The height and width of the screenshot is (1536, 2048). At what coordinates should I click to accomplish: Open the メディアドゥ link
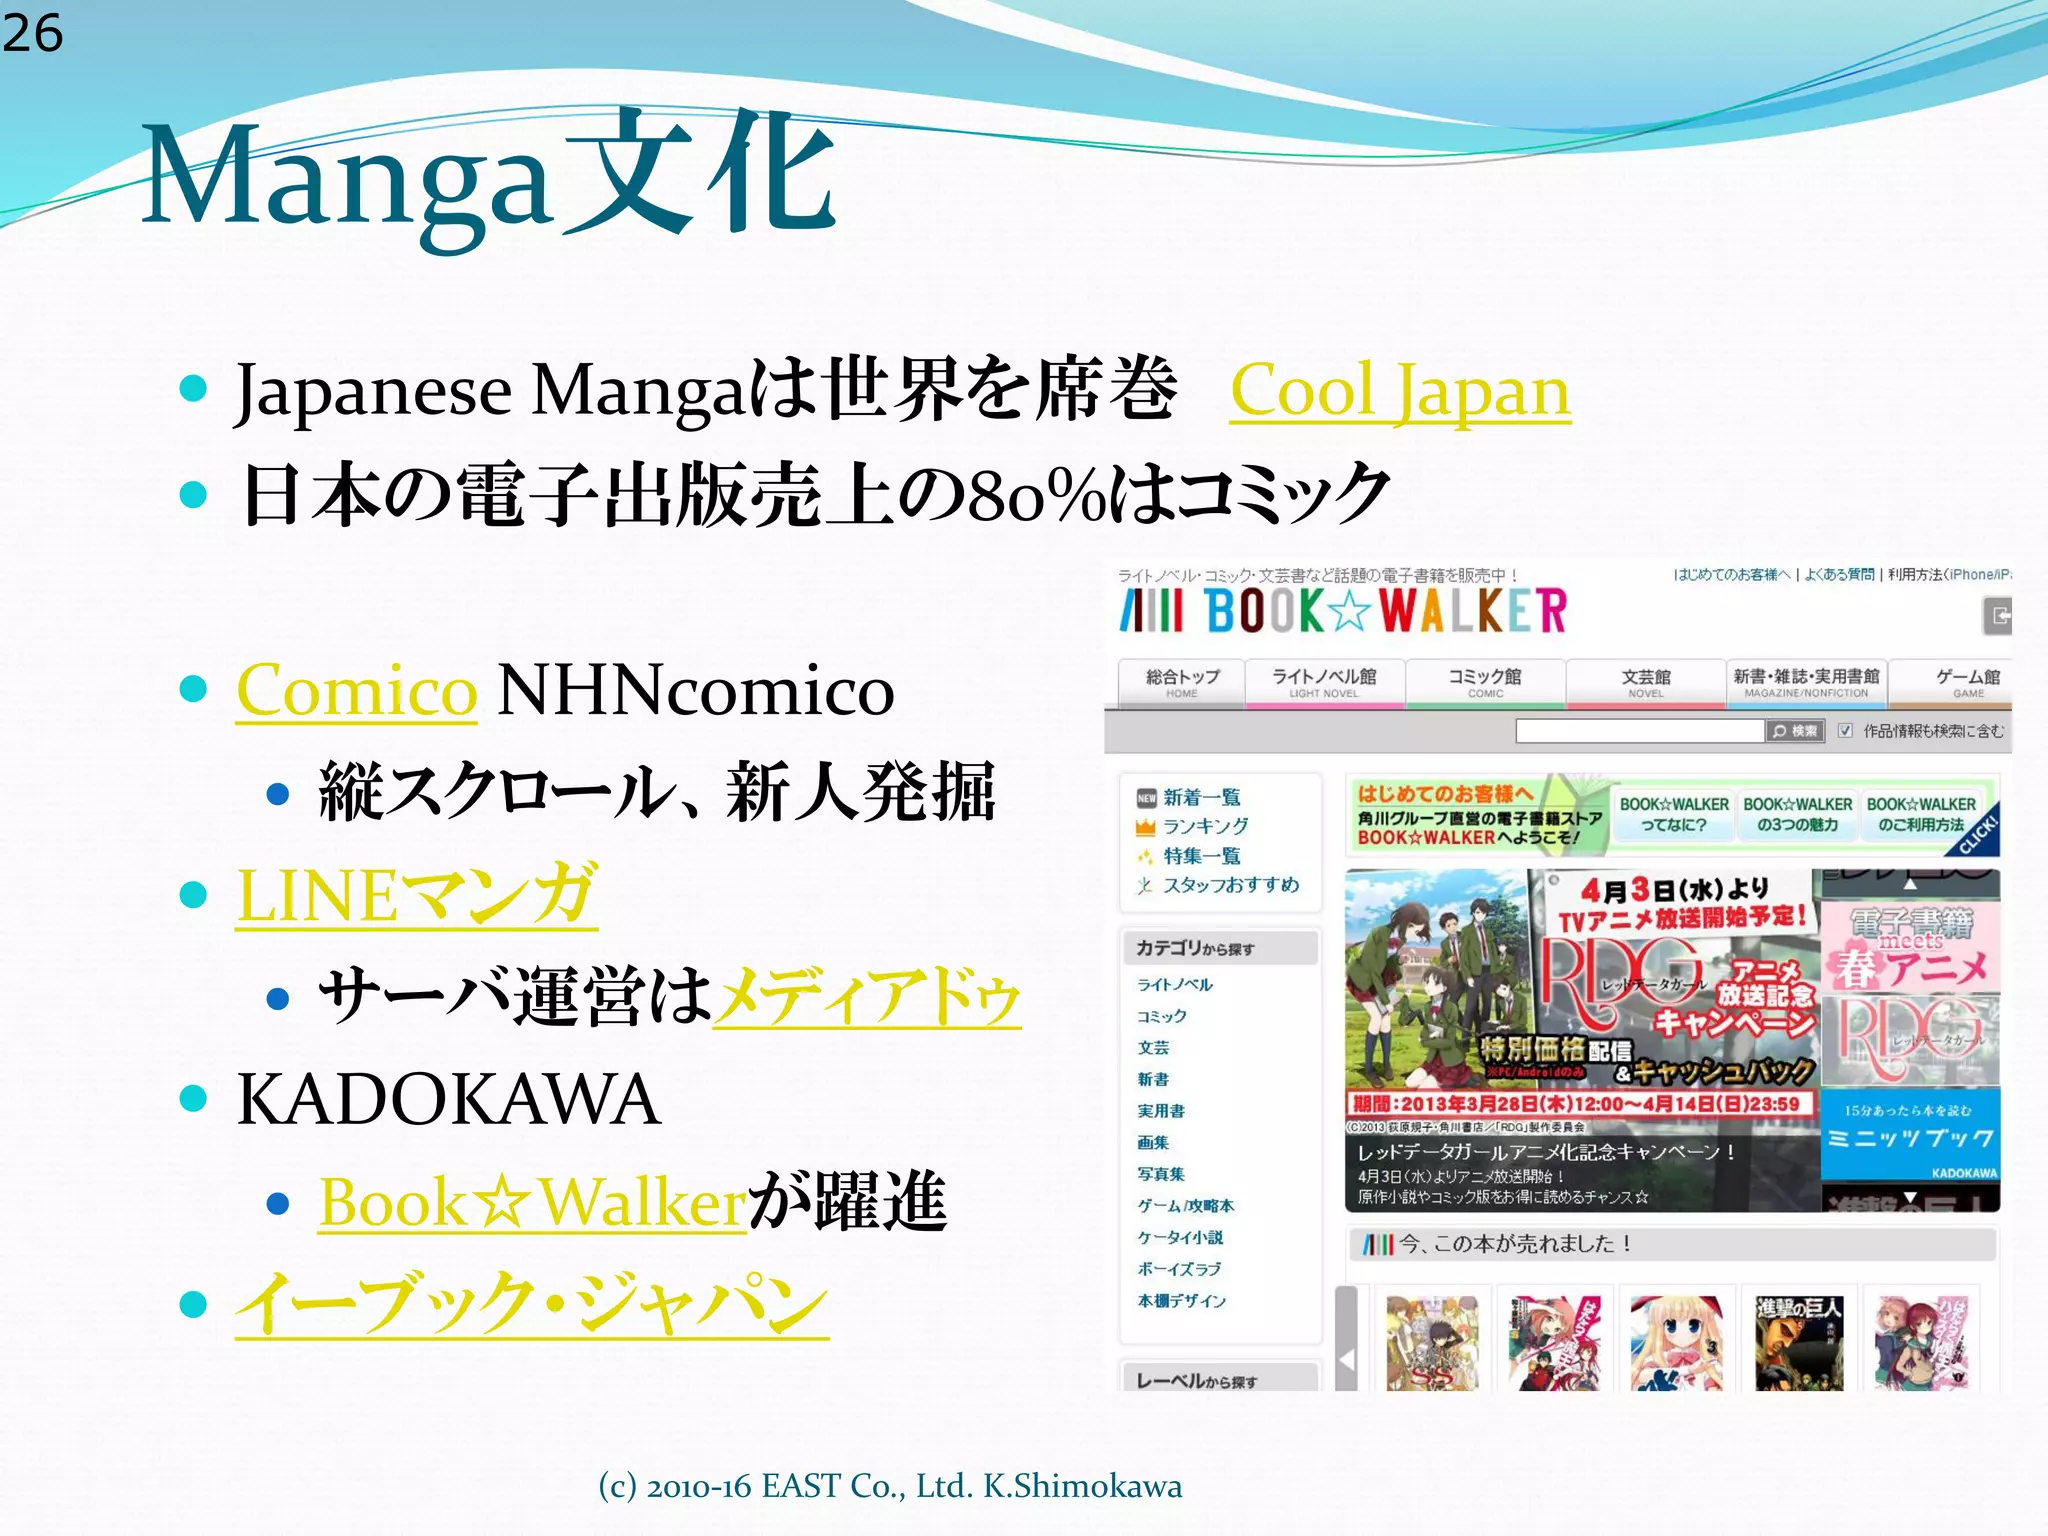(x=867, y=996)
